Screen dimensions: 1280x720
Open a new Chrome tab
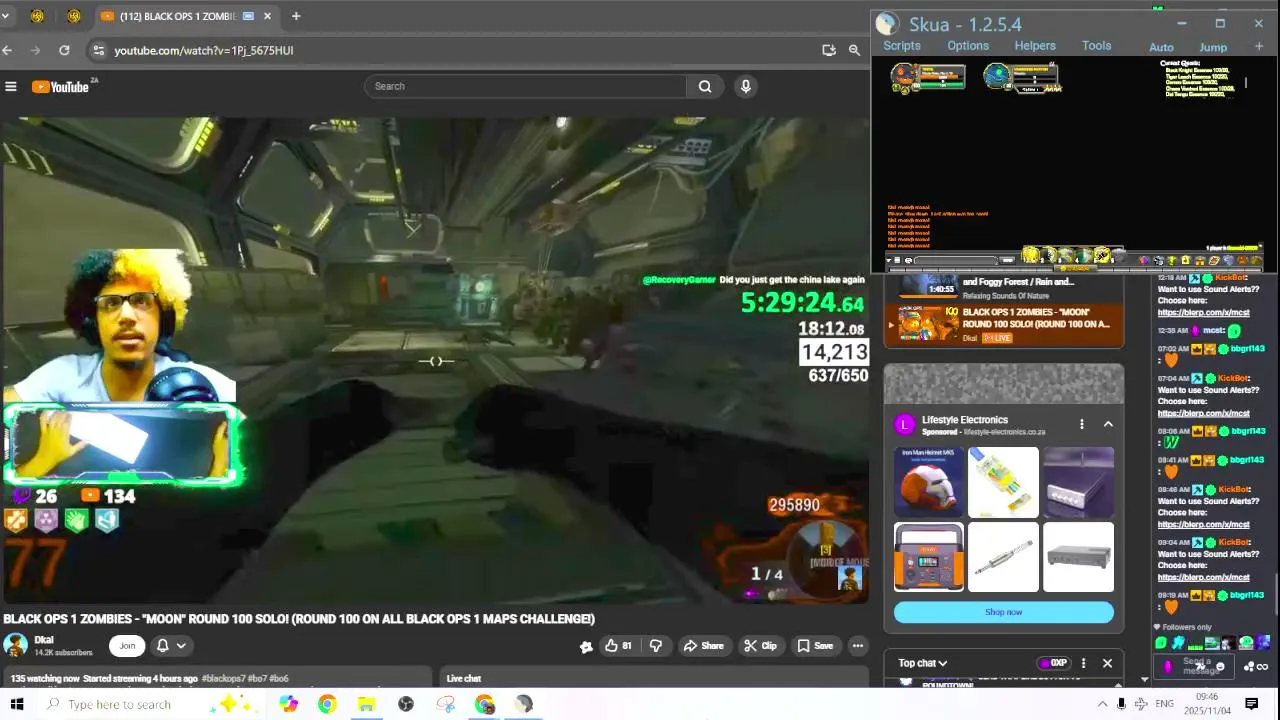tap(296, 16)
